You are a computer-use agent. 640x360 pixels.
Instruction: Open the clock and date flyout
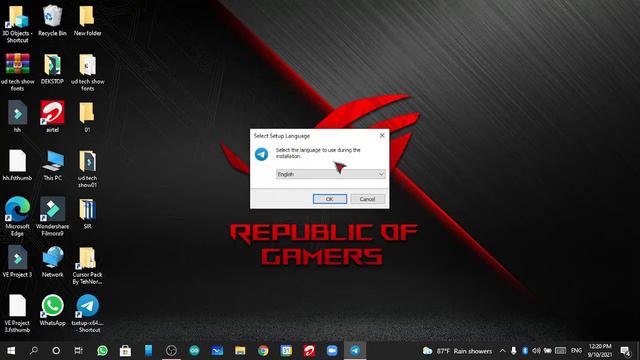(x=600, y=351)
